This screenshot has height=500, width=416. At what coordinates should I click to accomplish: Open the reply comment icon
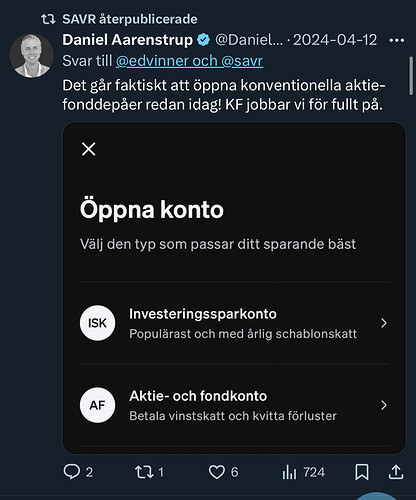(72, 472)
